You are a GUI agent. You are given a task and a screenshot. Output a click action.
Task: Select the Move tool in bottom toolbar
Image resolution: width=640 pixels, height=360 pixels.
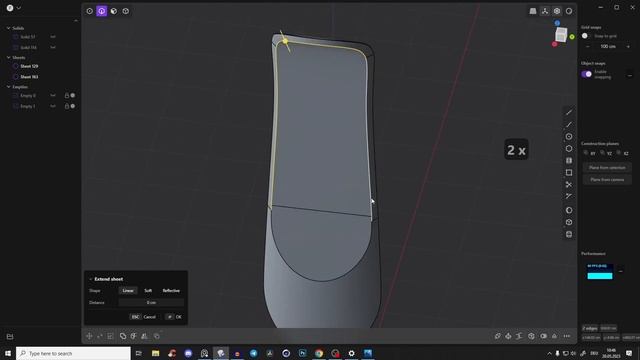89,336
